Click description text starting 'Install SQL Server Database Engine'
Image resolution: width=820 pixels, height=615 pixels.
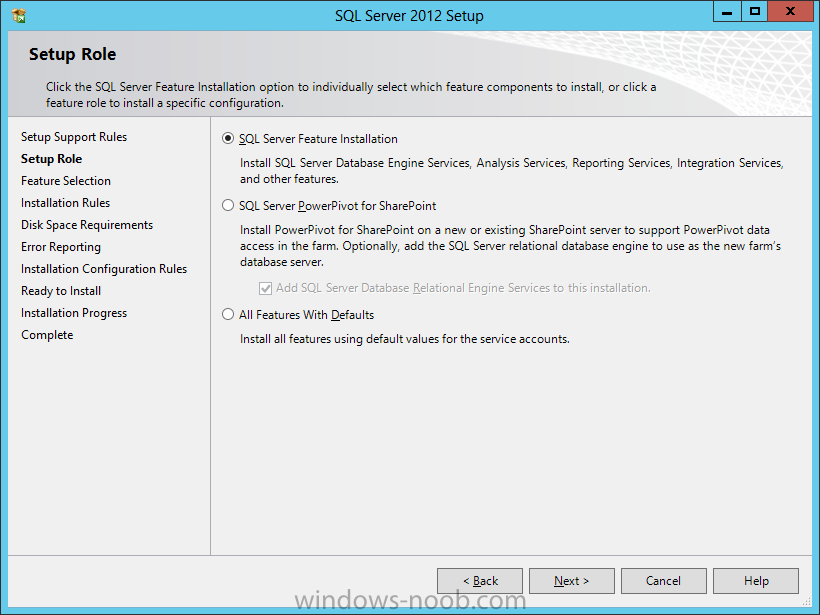tap(511, 171)
